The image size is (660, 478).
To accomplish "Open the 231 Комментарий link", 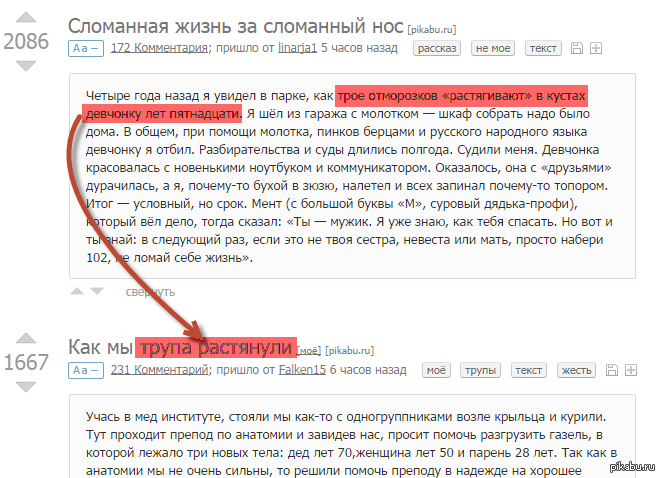I will click(159, 370).
